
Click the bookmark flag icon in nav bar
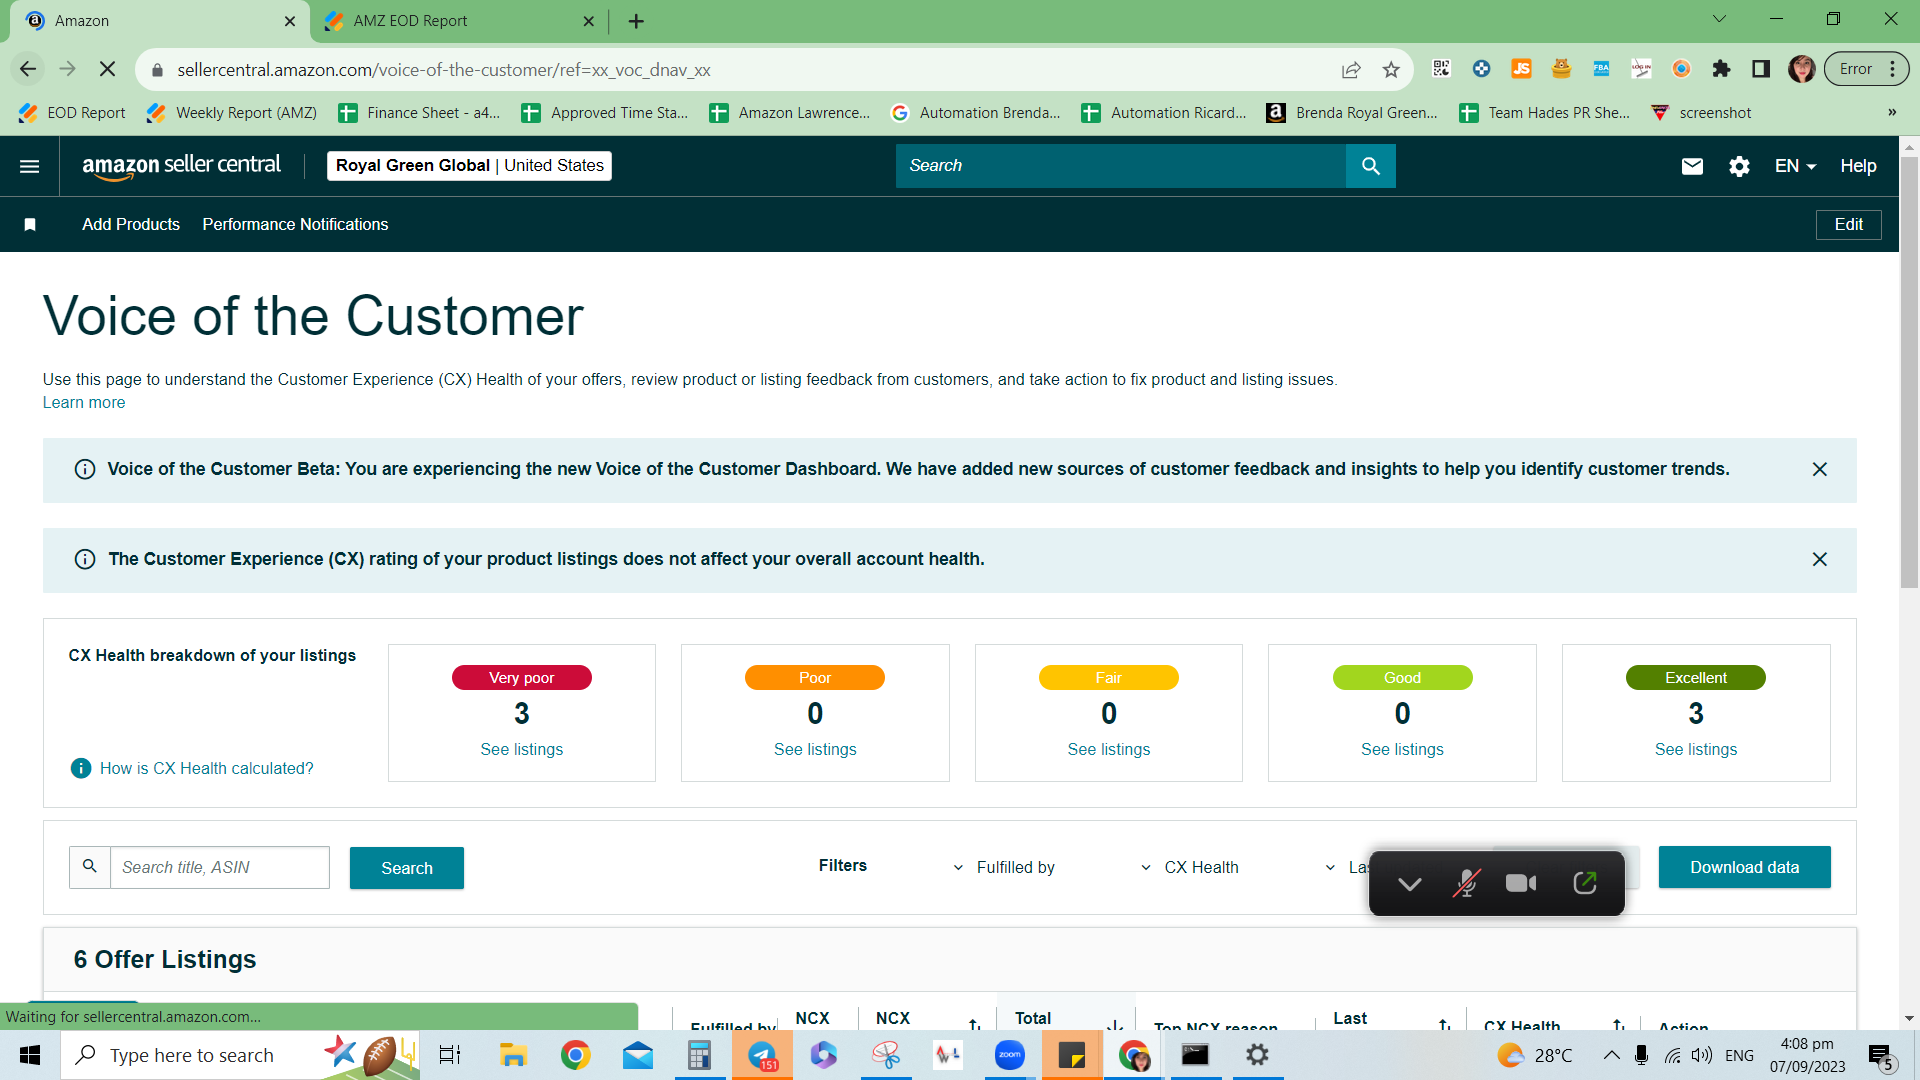[x=30, y=225]
